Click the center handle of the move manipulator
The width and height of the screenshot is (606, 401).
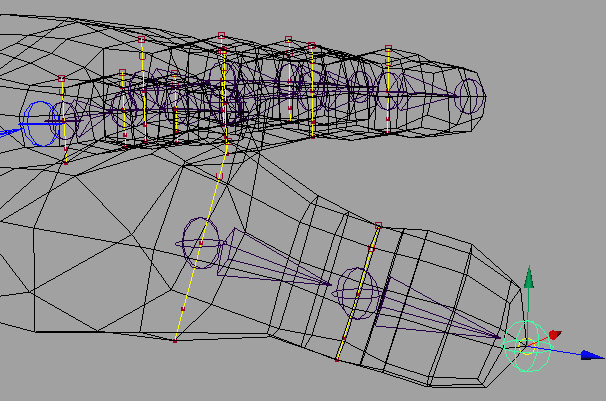[x=528, y=343]
